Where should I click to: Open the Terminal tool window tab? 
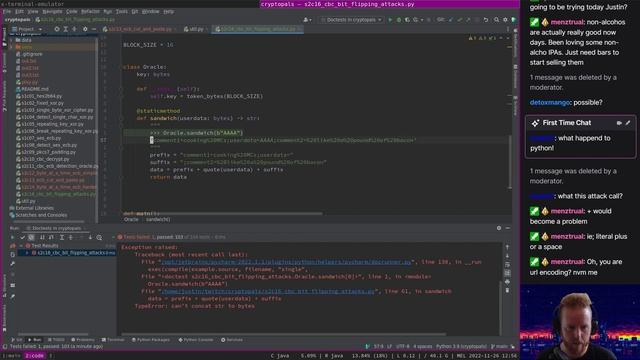113,340
